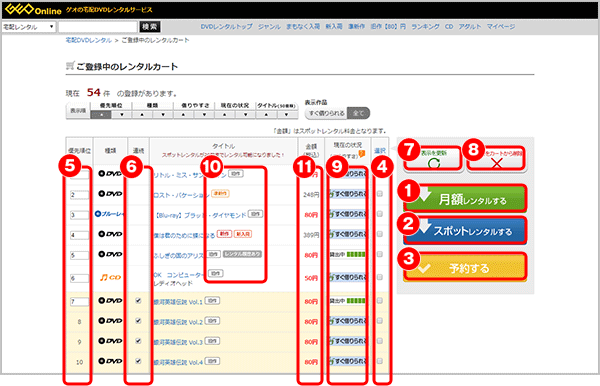Sort by 種類 descending arrow
600x386 pixels.
tap(163, 114)
